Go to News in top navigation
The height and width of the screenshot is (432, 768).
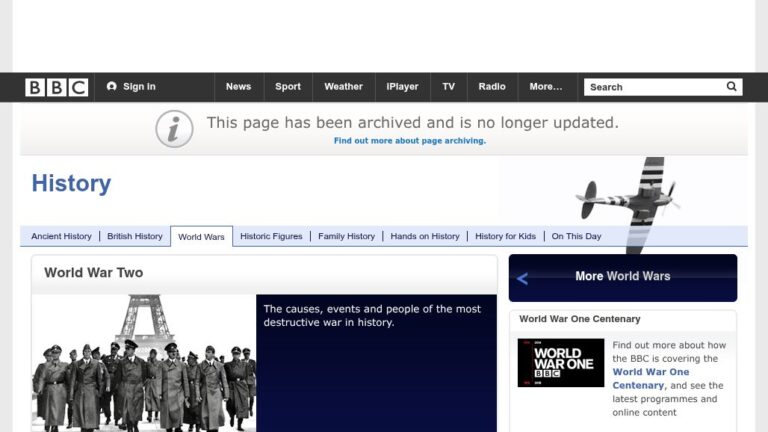click(x=239, y=87)
